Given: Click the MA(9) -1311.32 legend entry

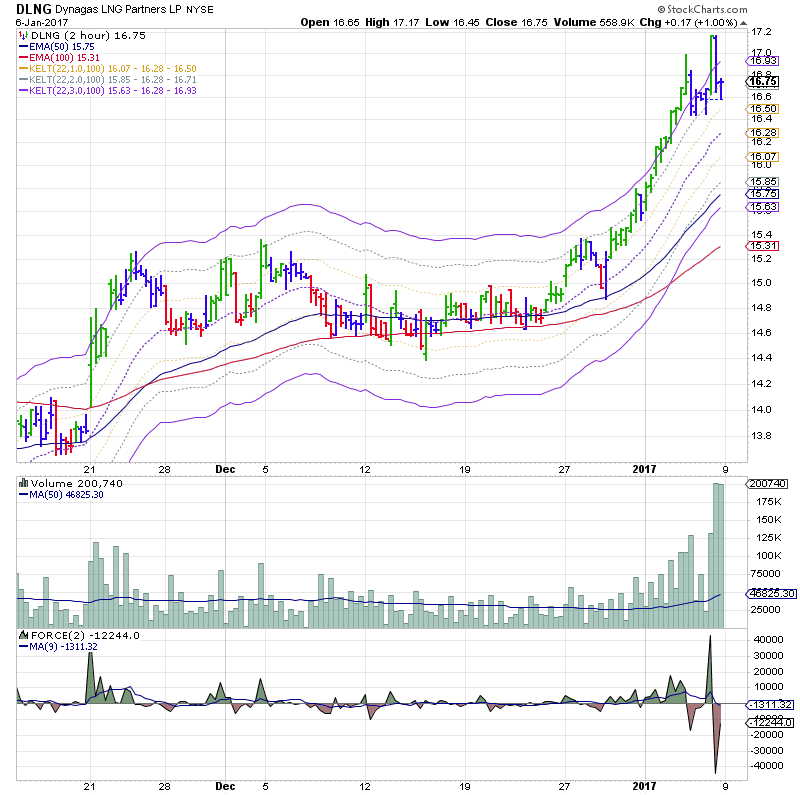Looking at the screenshot, I should [58, 647].
